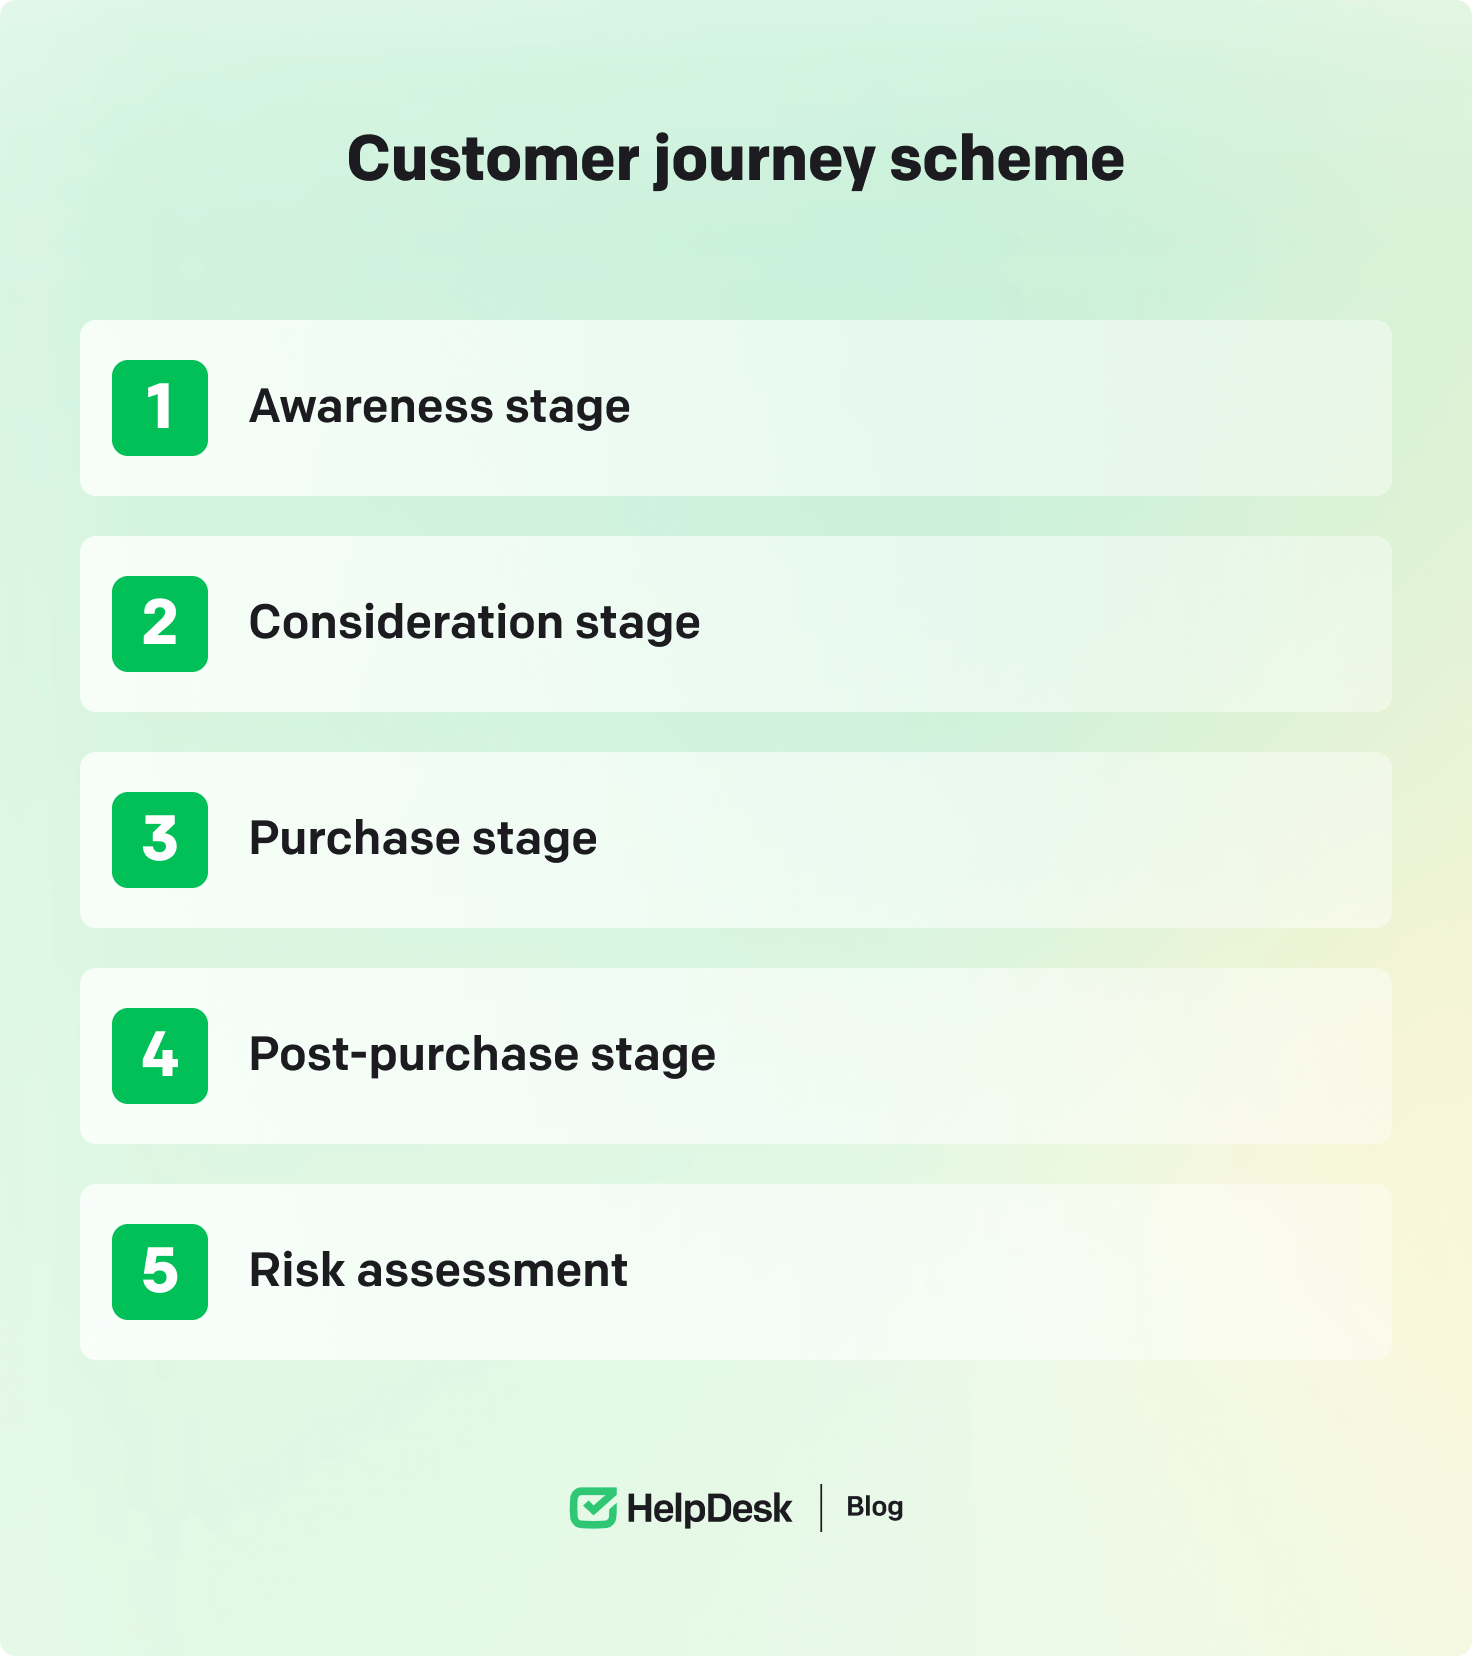Select the green number 2 badge
Viewport: 1472px width, 1656px height.
pyautogui.click(x=160, y=624)
